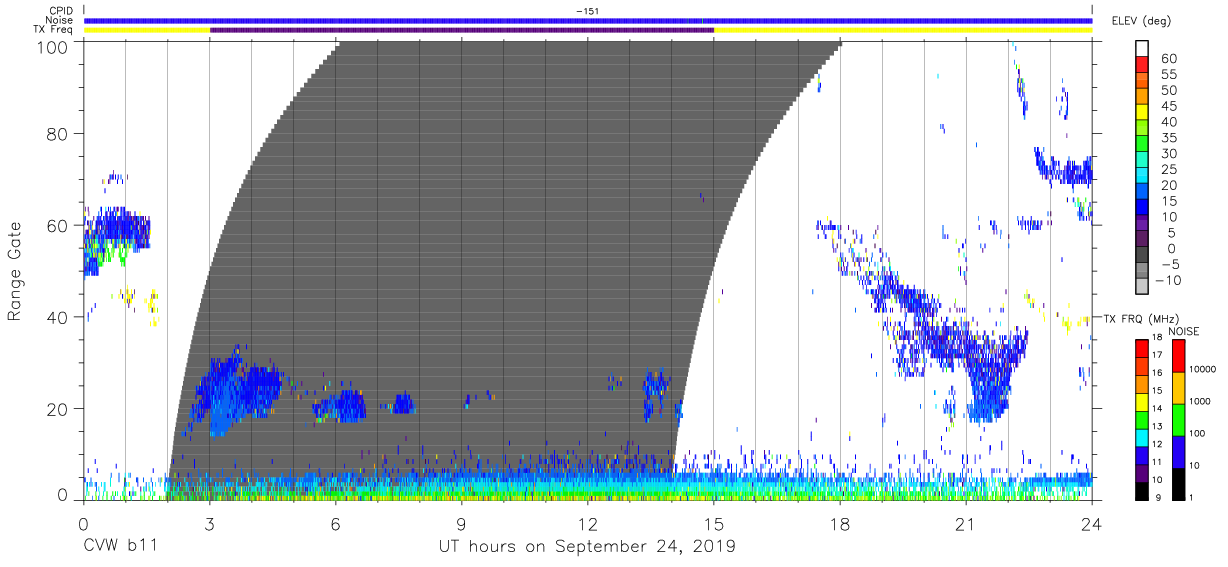The height and width of the screenshot is (567, 1228).
Task: Click the 20 tick on the Range Gate axis
Action: [x=58, y=408]
